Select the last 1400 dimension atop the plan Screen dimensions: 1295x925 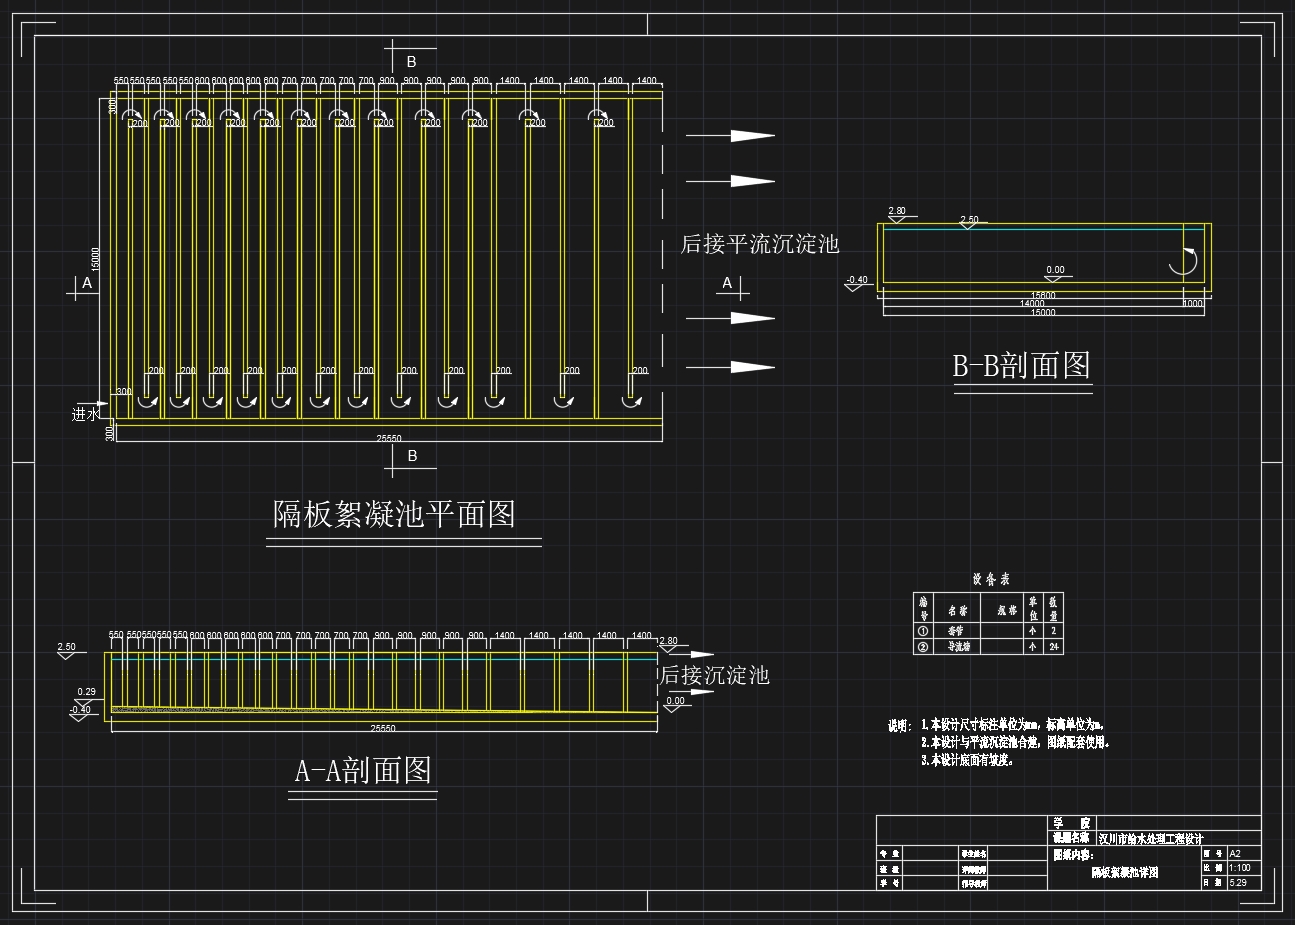coord(646,81)
